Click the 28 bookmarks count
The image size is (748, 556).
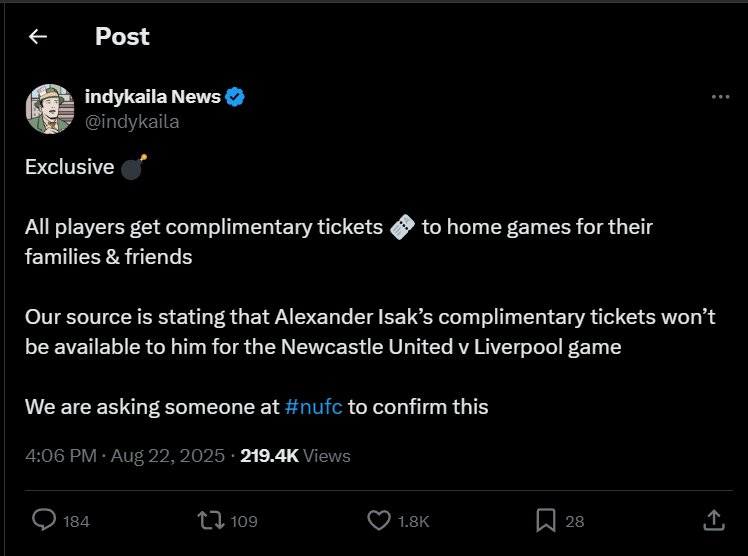[x=574, y=521]
